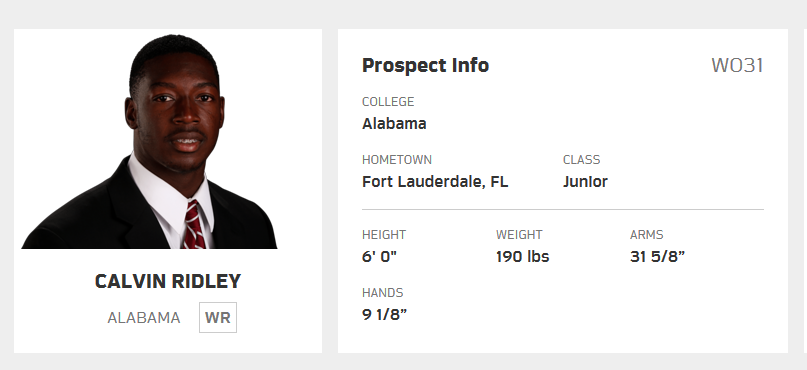807x370 pixels.
Task: Click the HEIGHT label
Action: click(x=384, y=235)
